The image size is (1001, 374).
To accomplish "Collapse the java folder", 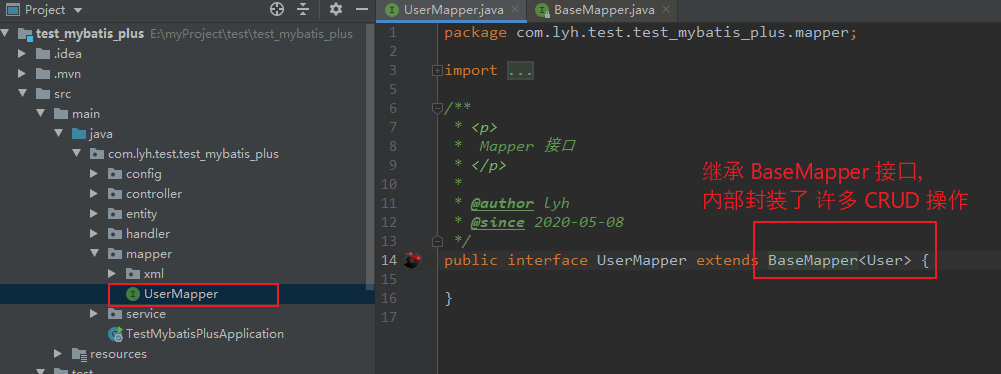I will click(59, 134).
